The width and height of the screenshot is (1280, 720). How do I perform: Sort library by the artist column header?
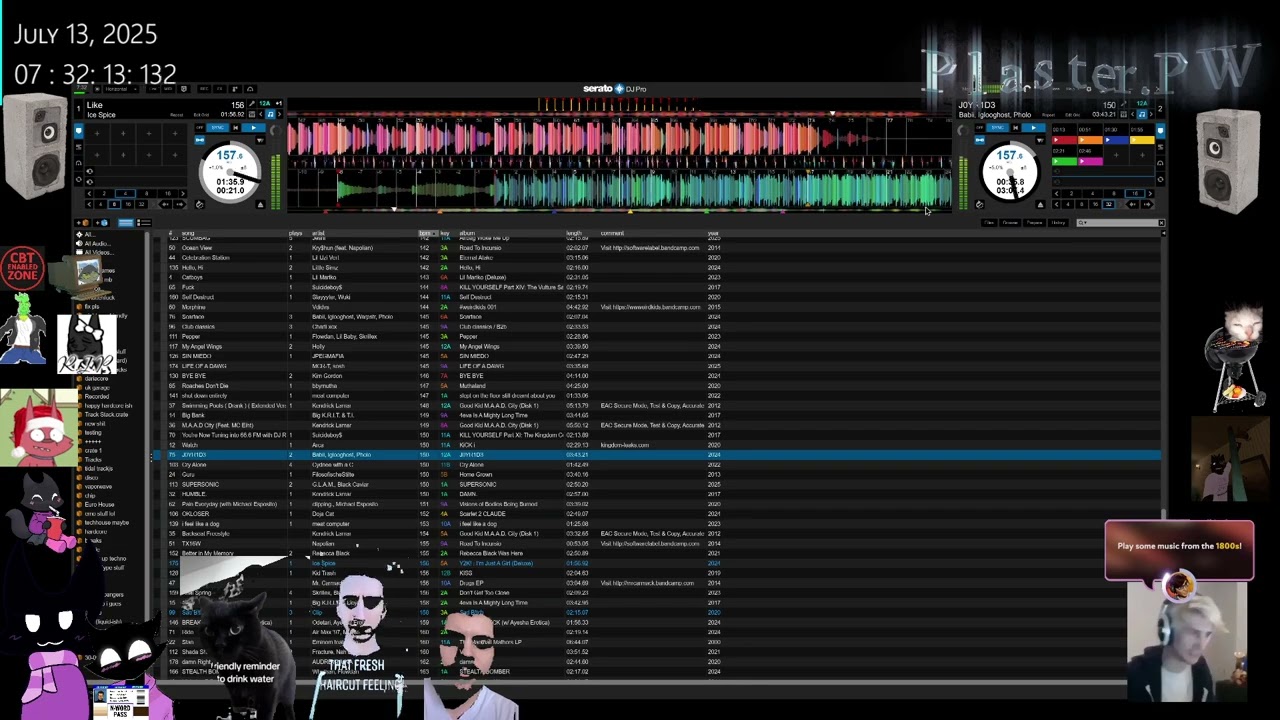point(318,233)
